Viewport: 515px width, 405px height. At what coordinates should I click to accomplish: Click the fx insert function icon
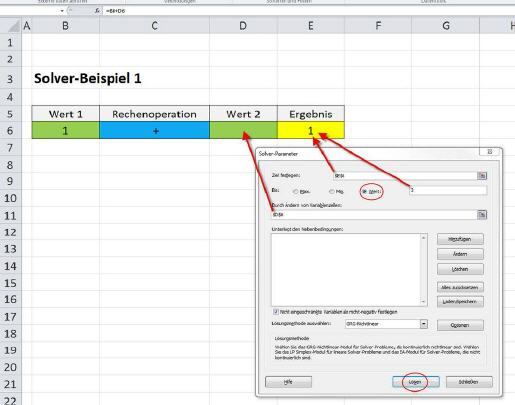[x=97, y=11]
